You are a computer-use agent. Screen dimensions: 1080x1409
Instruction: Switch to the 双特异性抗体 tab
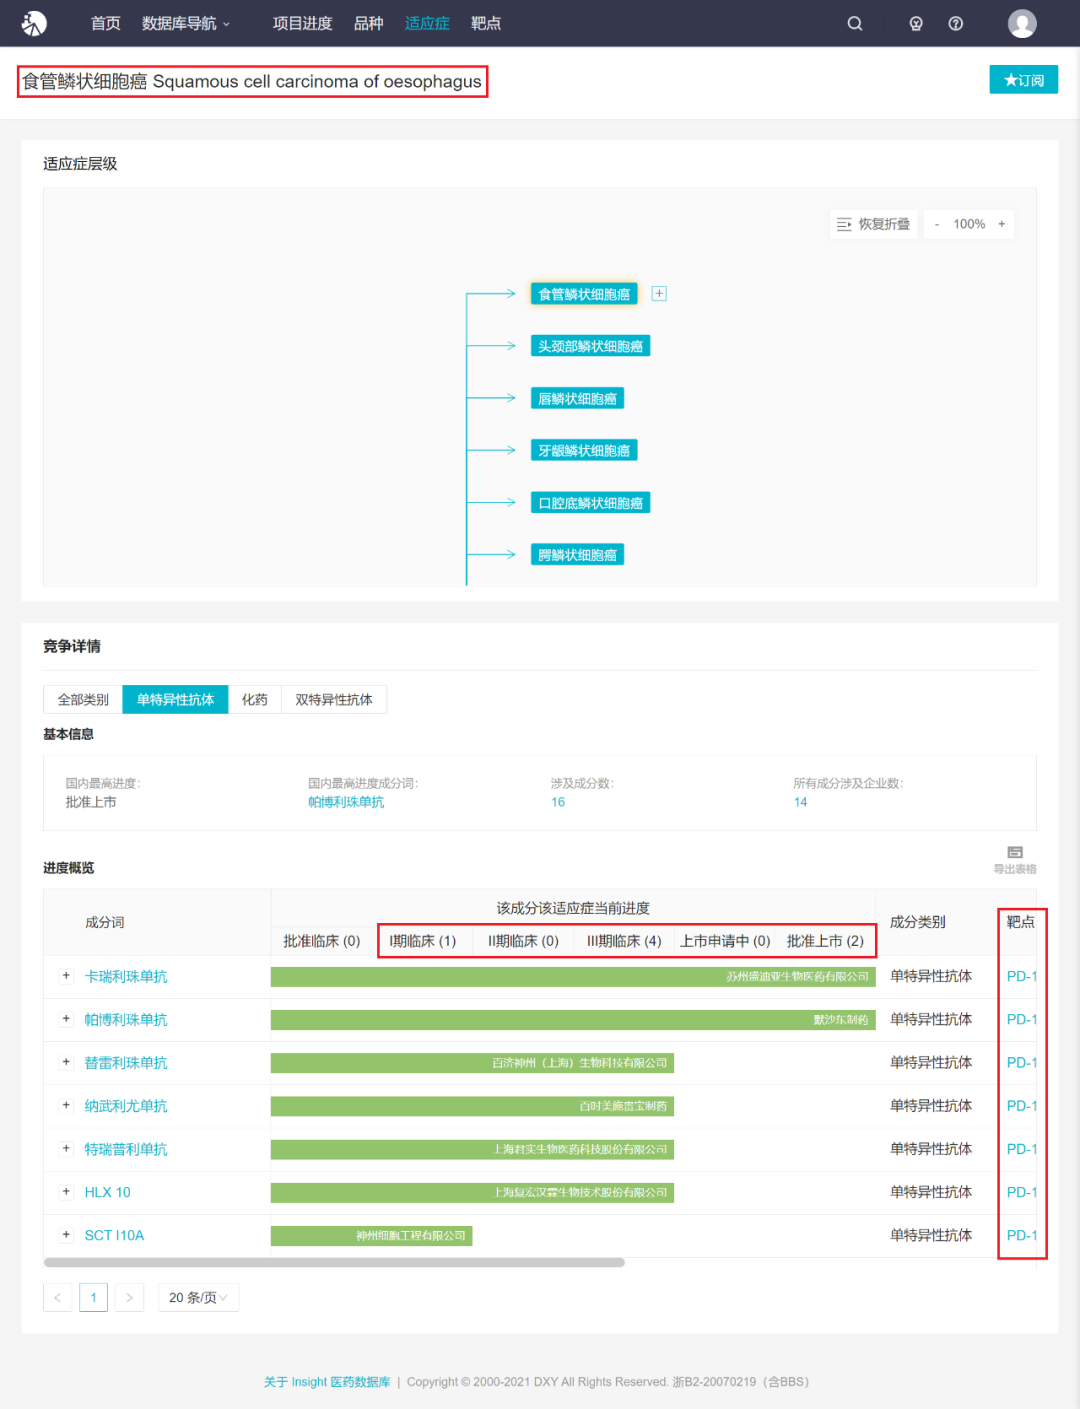[x=334, y=700]
